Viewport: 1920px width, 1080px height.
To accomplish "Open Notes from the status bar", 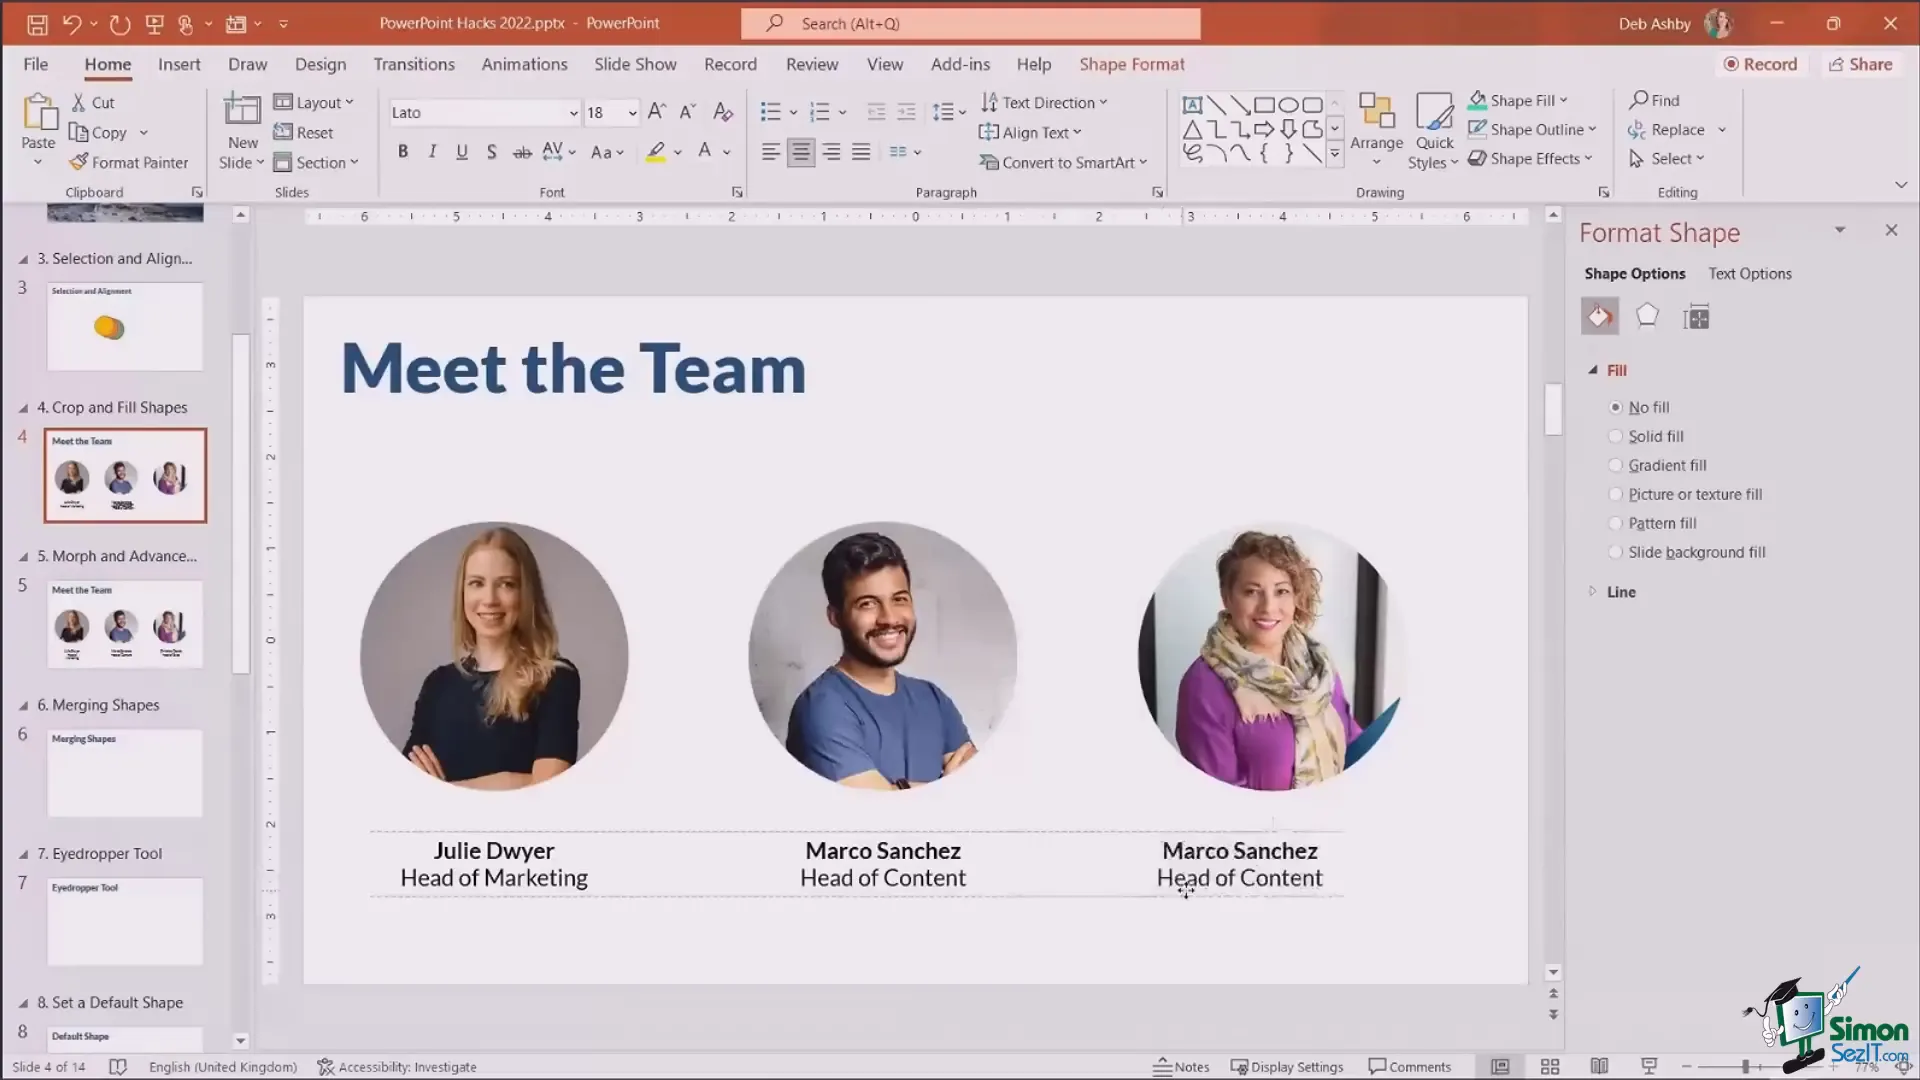I will [x=1181, y=1067].
